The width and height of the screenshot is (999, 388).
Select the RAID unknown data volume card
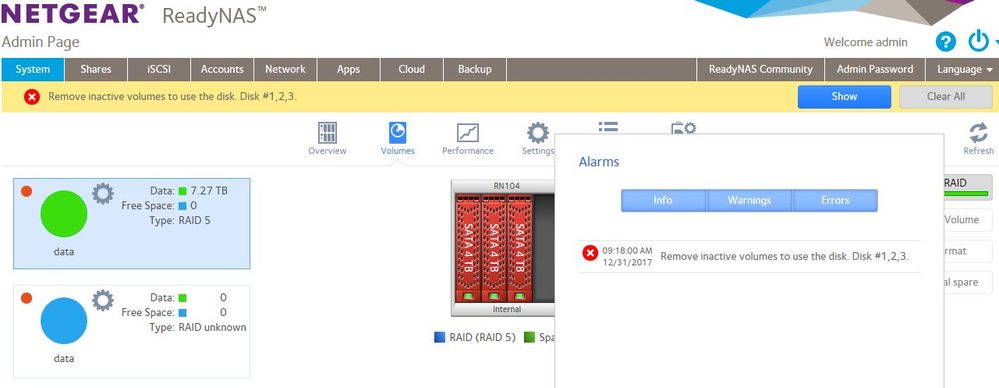tap(132, 331)
